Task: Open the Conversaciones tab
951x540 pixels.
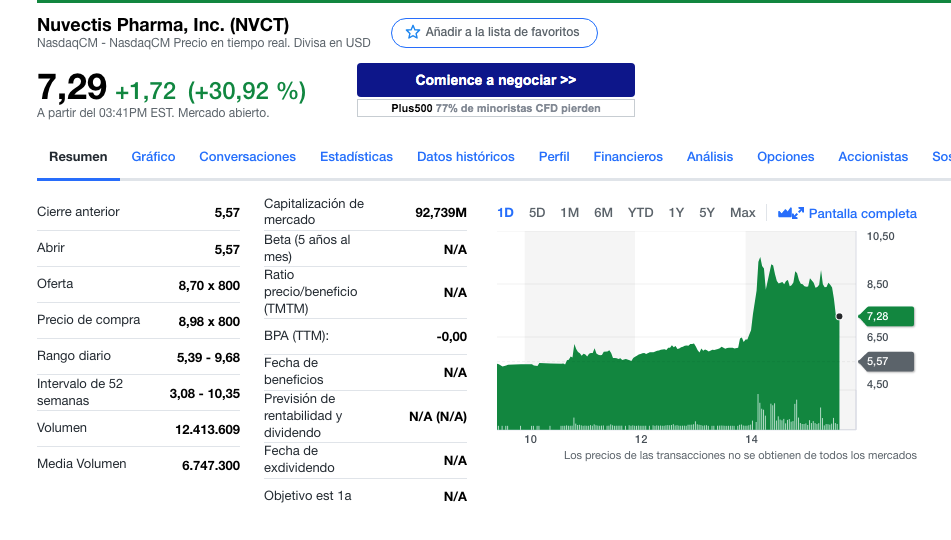Action: 247,157
